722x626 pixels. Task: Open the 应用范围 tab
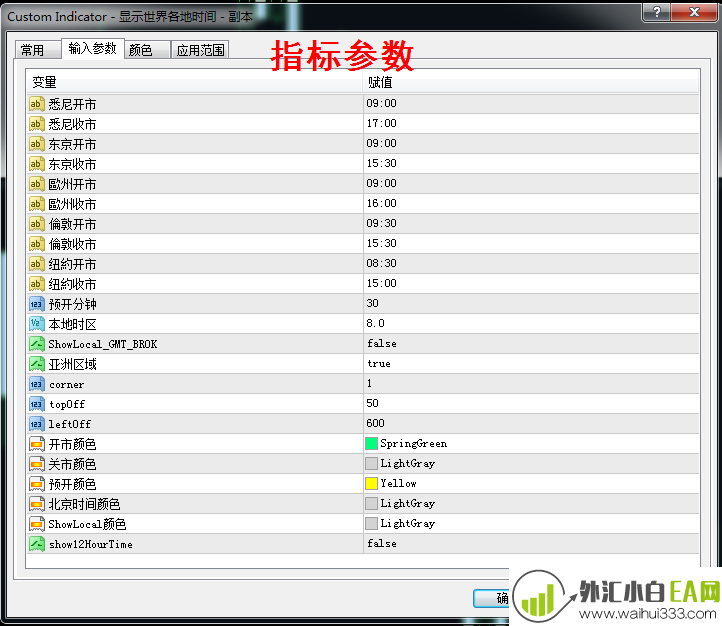pos(200,50)
